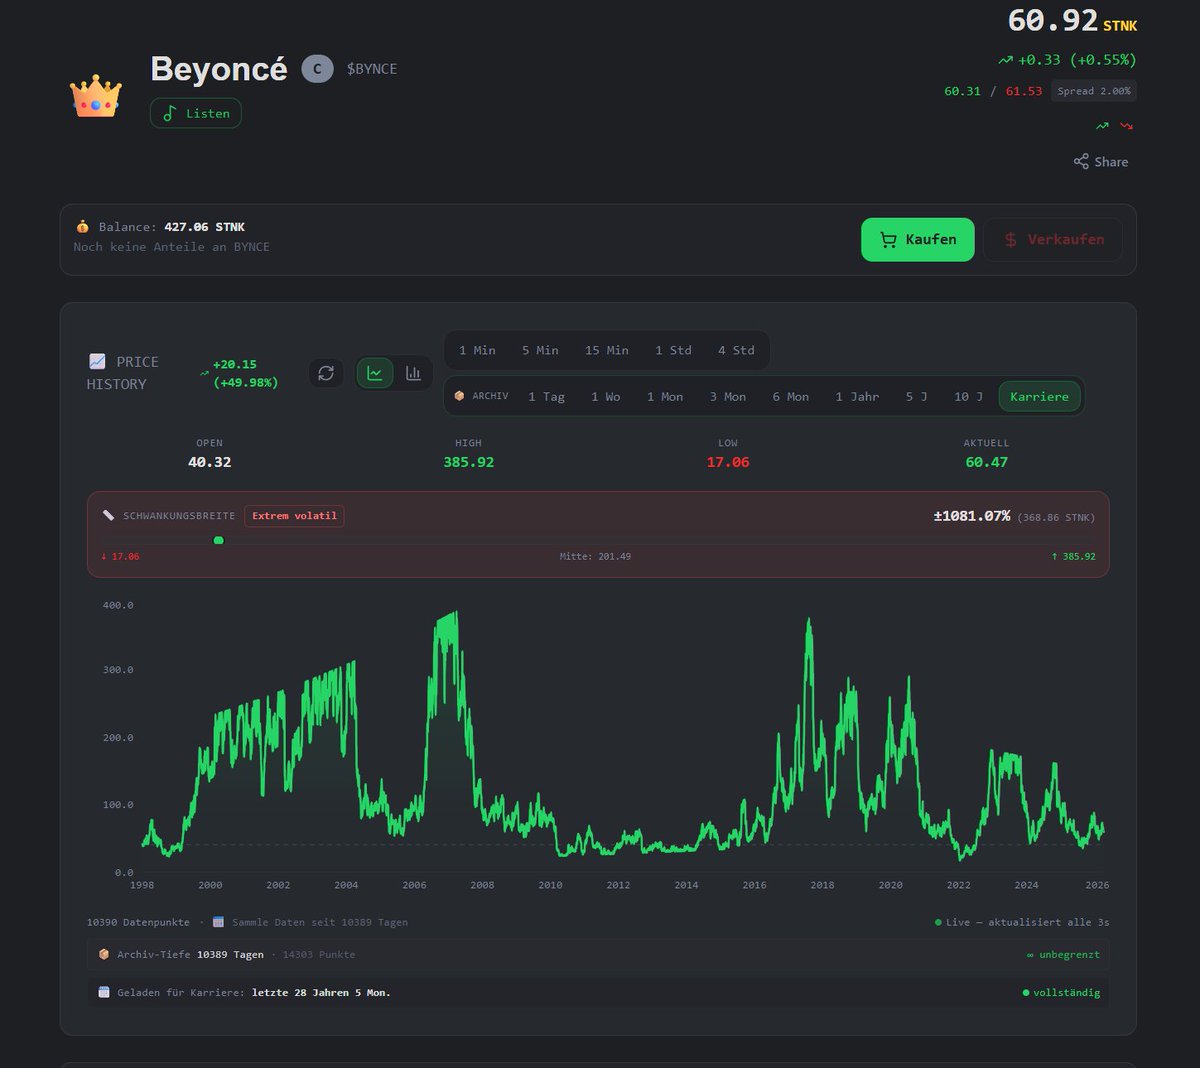Click the shopping cart icon on Kaufen
The height and width of the screenshot is (1068, 1200).
click(x=888, y=240)
